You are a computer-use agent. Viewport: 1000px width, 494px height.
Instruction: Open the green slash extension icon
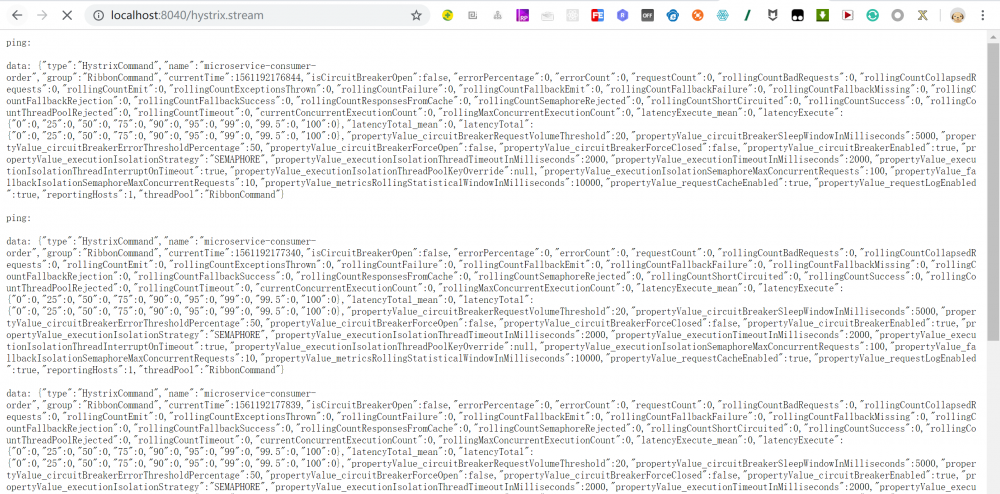coord(747,15)
